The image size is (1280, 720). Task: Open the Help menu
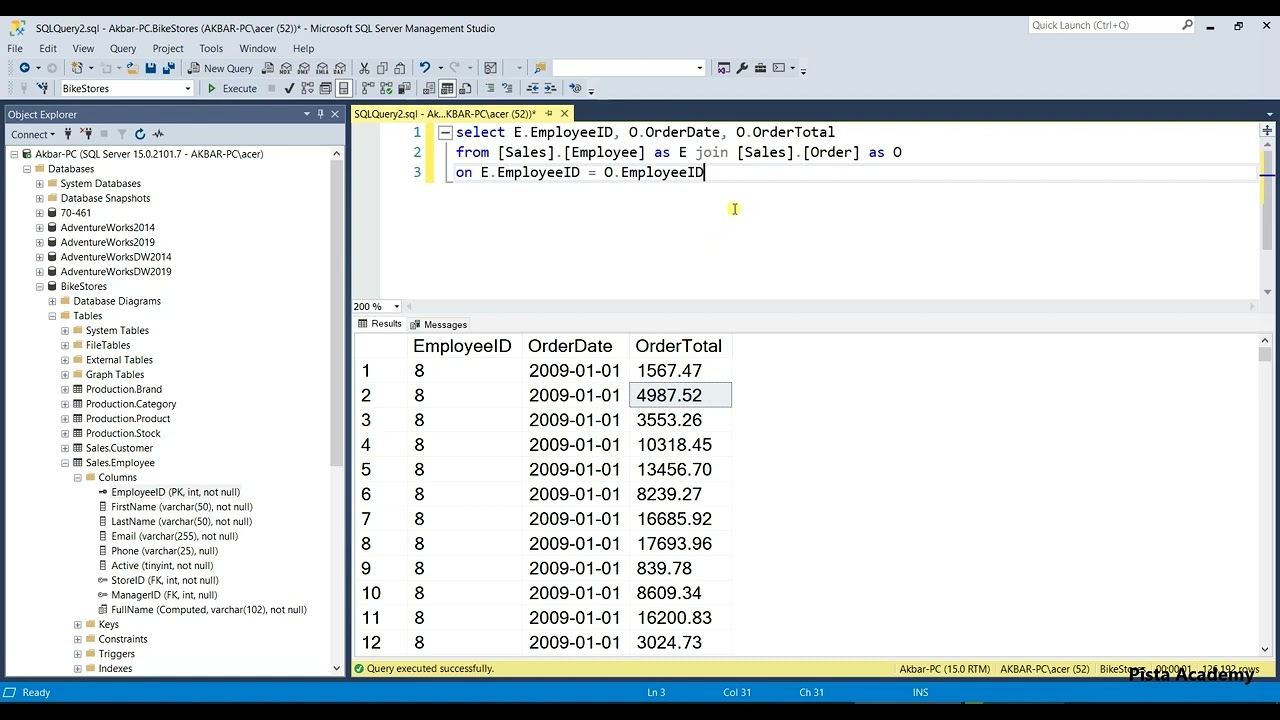click(303, 48)
